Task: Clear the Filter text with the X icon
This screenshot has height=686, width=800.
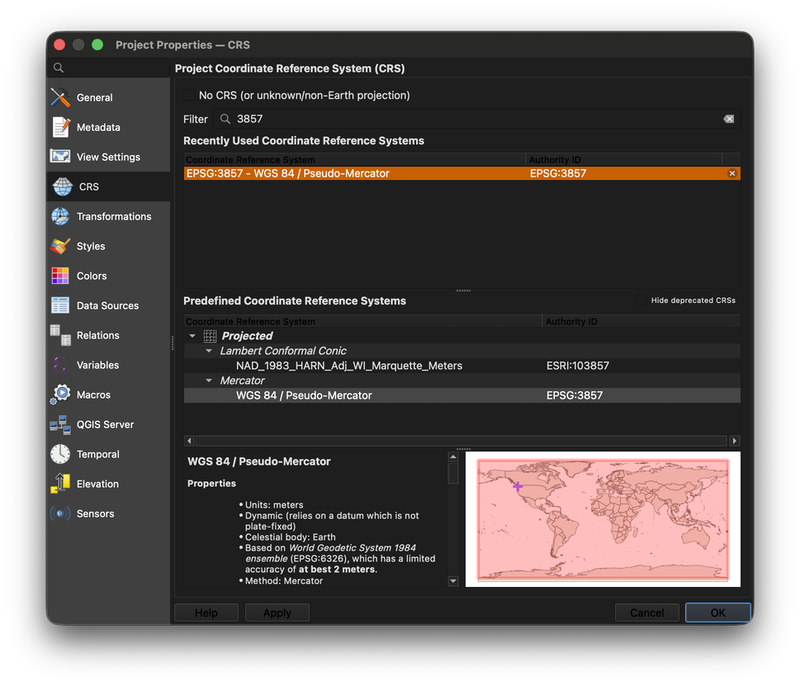Action: pos(729,119)
